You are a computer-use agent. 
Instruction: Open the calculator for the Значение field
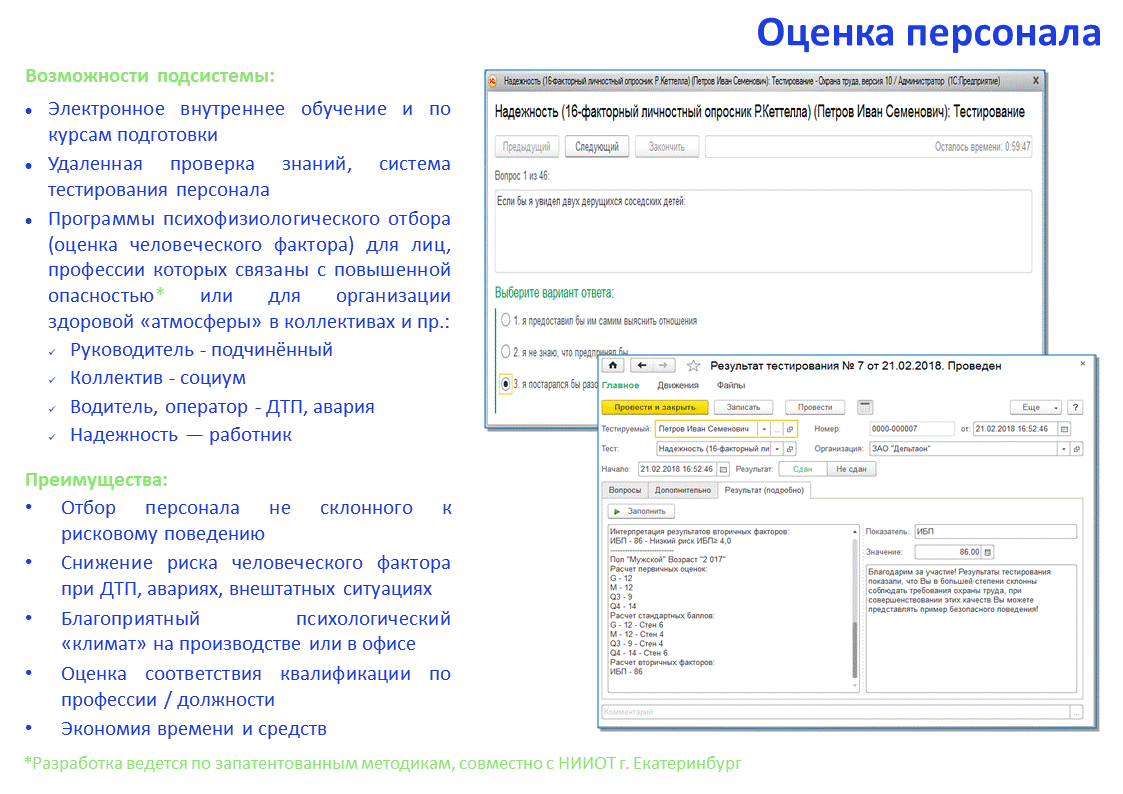pos(988,552)
